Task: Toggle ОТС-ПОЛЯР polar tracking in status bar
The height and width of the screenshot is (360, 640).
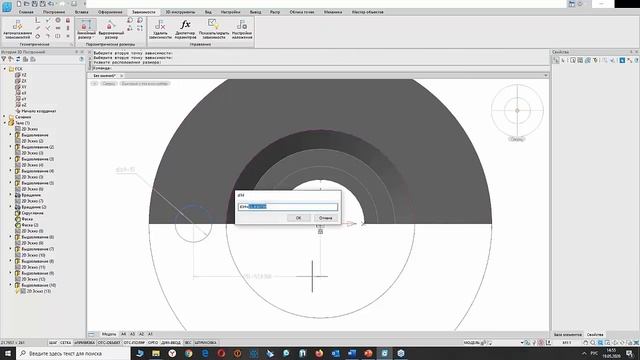Action: coord(135,343)
